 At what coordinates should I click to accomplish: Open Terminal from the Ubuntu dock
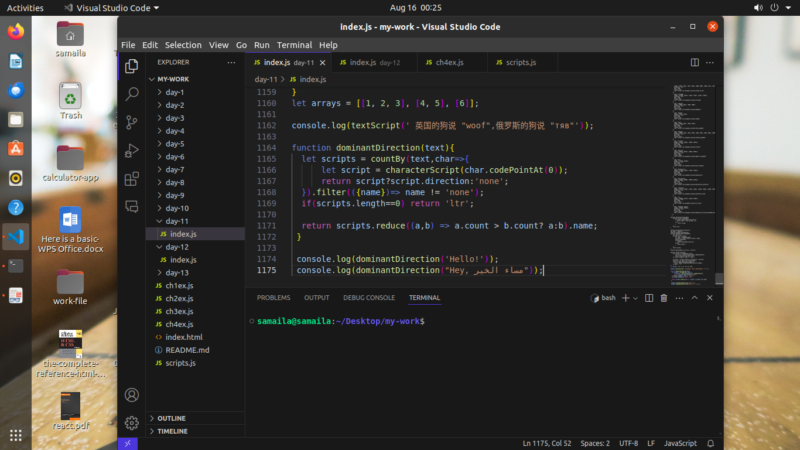pyautogui.click(x=16, y=266)
